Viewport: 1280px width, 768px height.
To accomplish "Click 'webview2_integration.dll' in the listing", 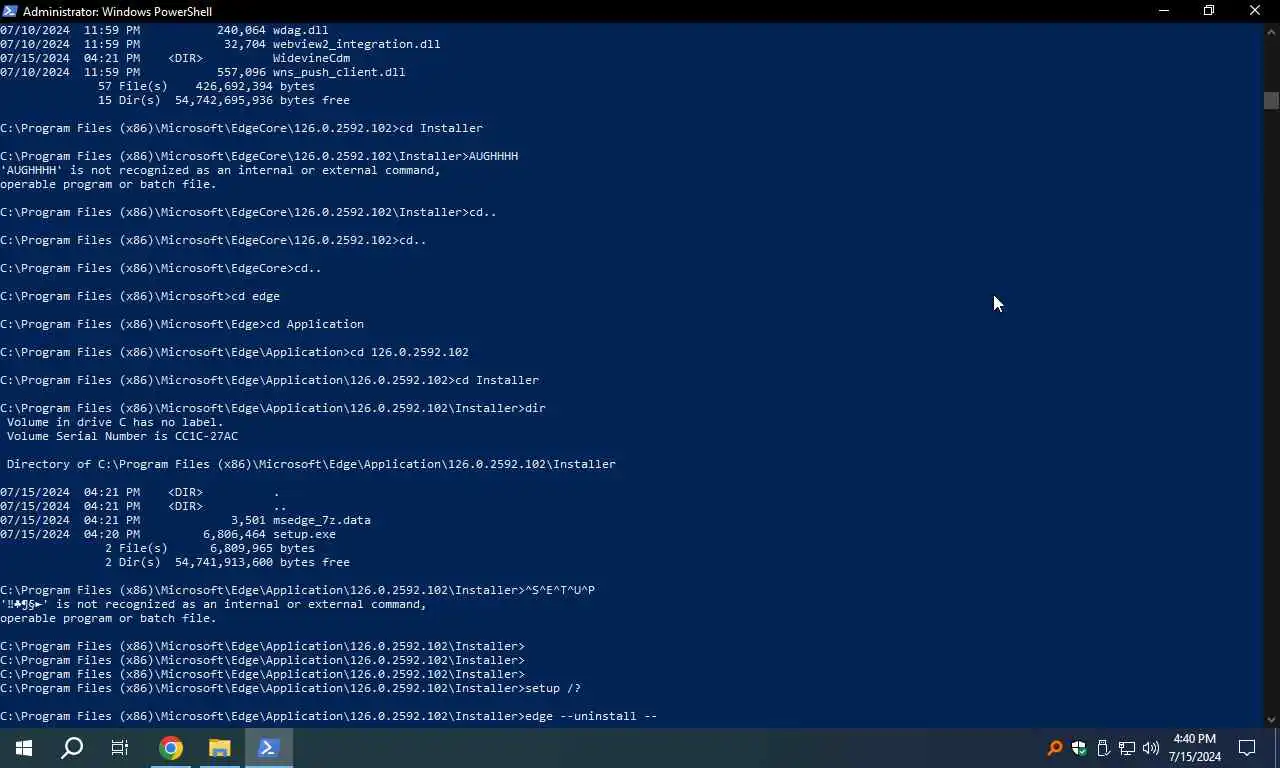I will pos(356,44).
